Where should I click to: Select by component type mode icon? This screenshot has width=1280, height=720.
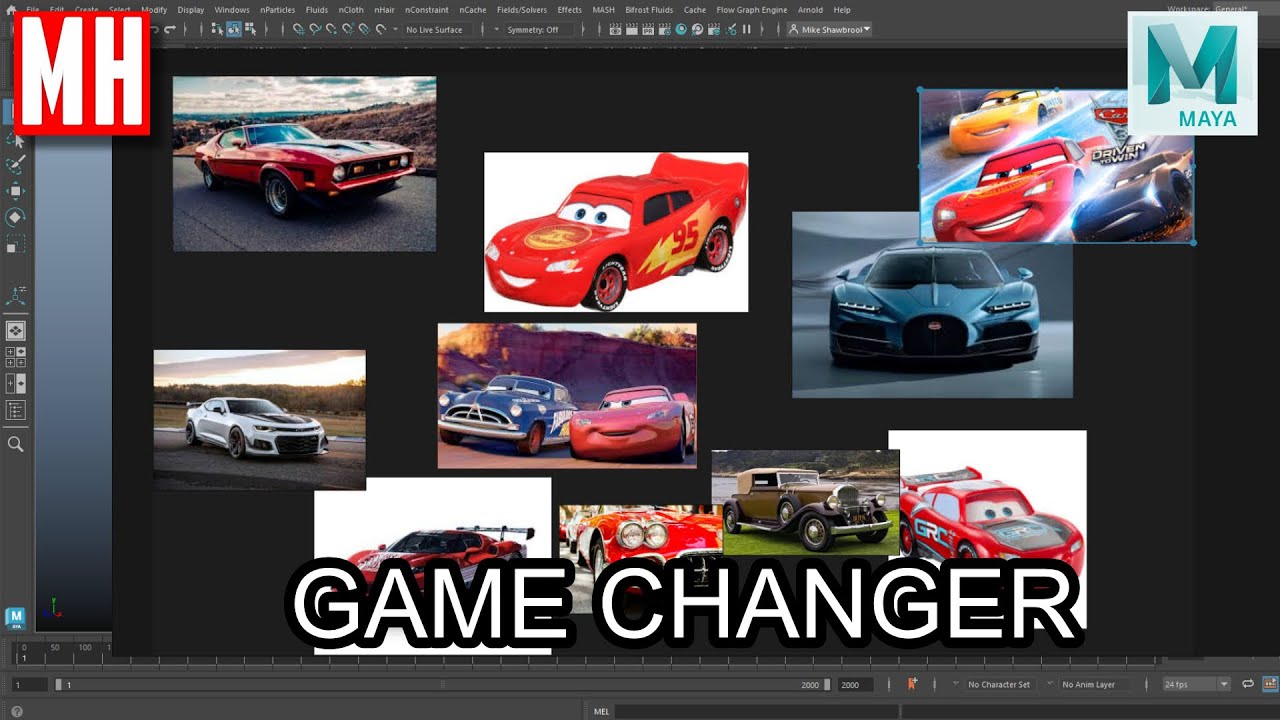coord(248,30)
